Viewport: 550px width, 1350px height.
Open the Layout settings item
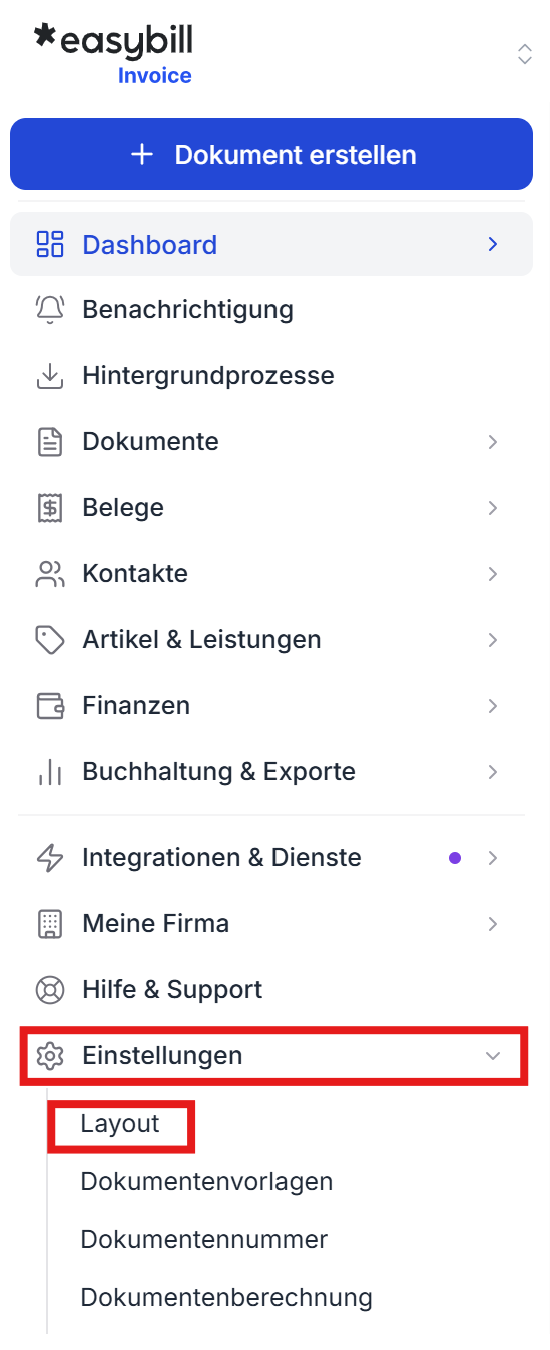(x=120, y=1124)
